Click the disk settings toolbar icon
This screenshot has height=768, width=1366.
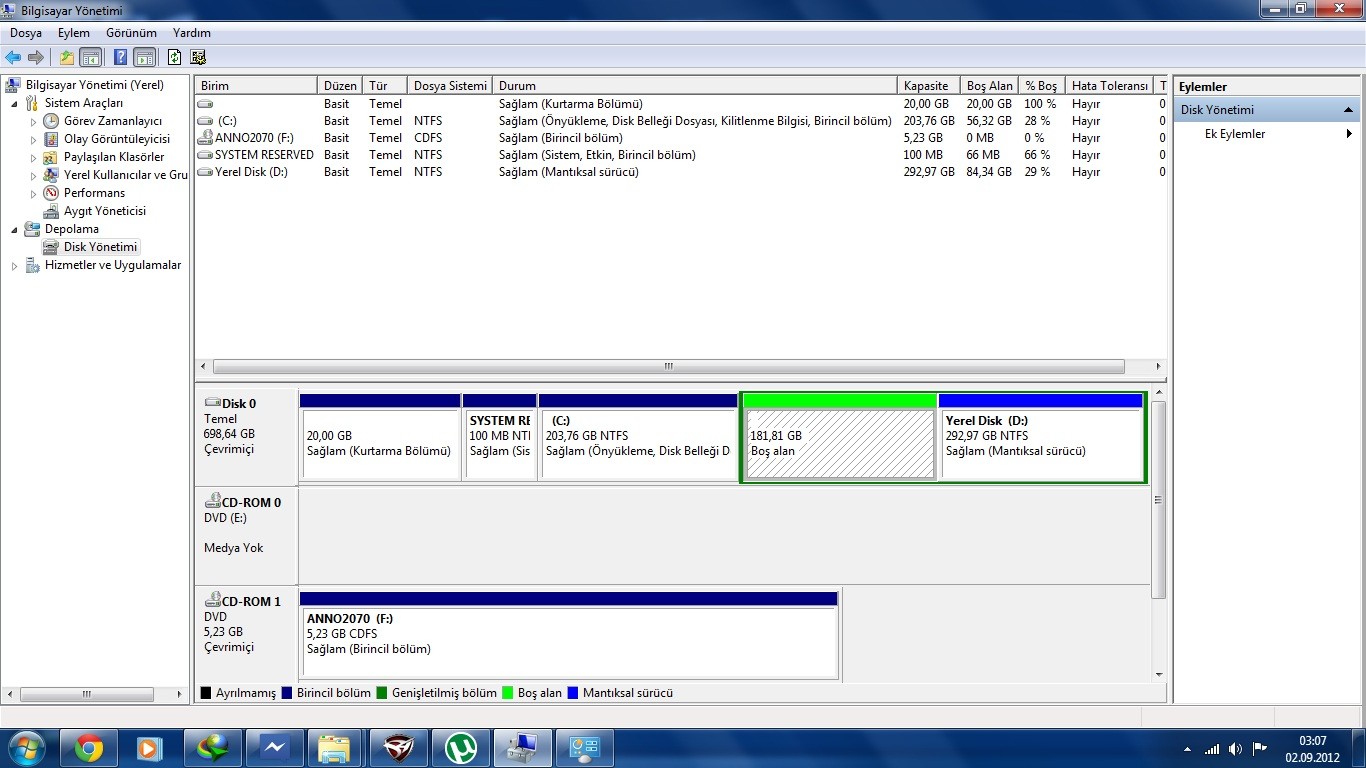coord(198,57)
